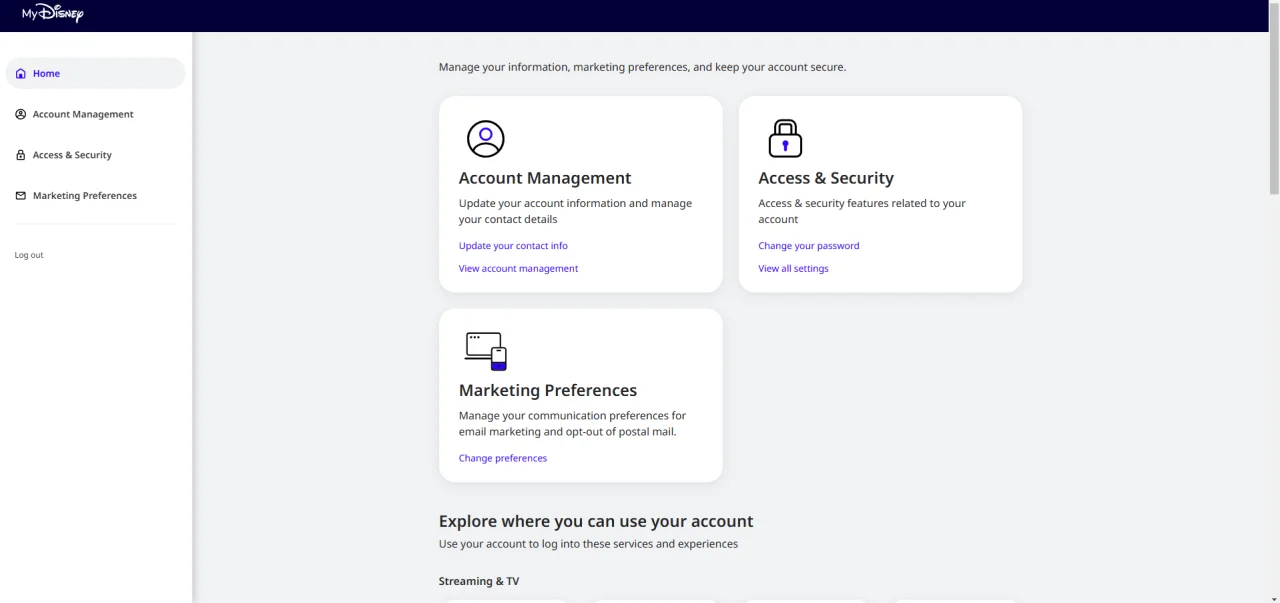The image size is (1280, 603).
Task: Click the Account Management card heading
Action: (x=545, y=178)
